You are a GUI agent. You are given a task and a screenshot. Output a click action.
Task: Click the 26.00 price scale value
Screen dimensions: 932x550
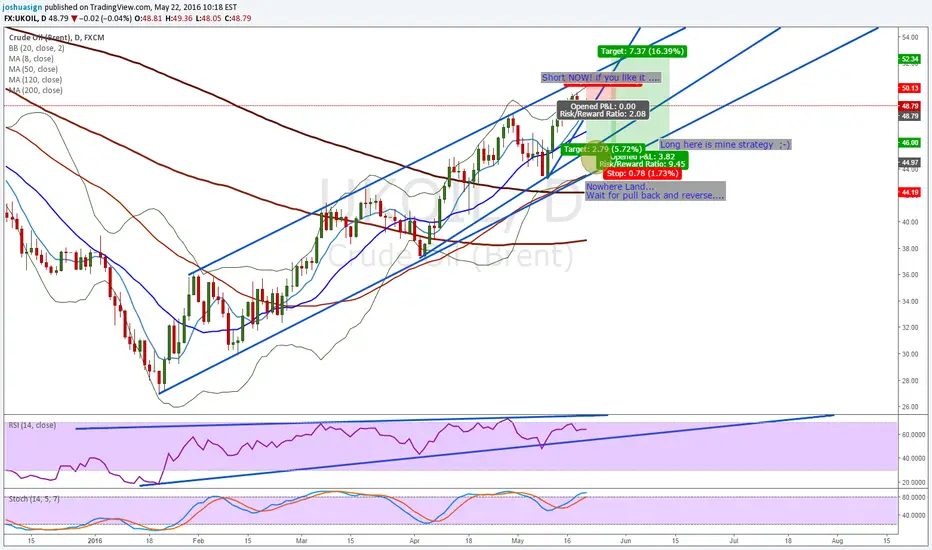click(910, 407)
